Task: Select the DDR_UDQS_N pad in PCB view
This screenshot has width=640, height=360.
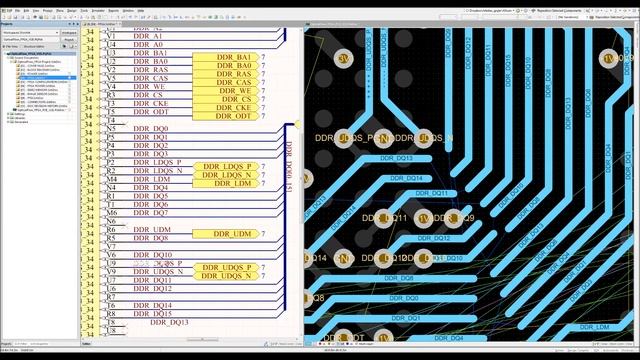Action: pyautogui.click(x=424, y=139)
